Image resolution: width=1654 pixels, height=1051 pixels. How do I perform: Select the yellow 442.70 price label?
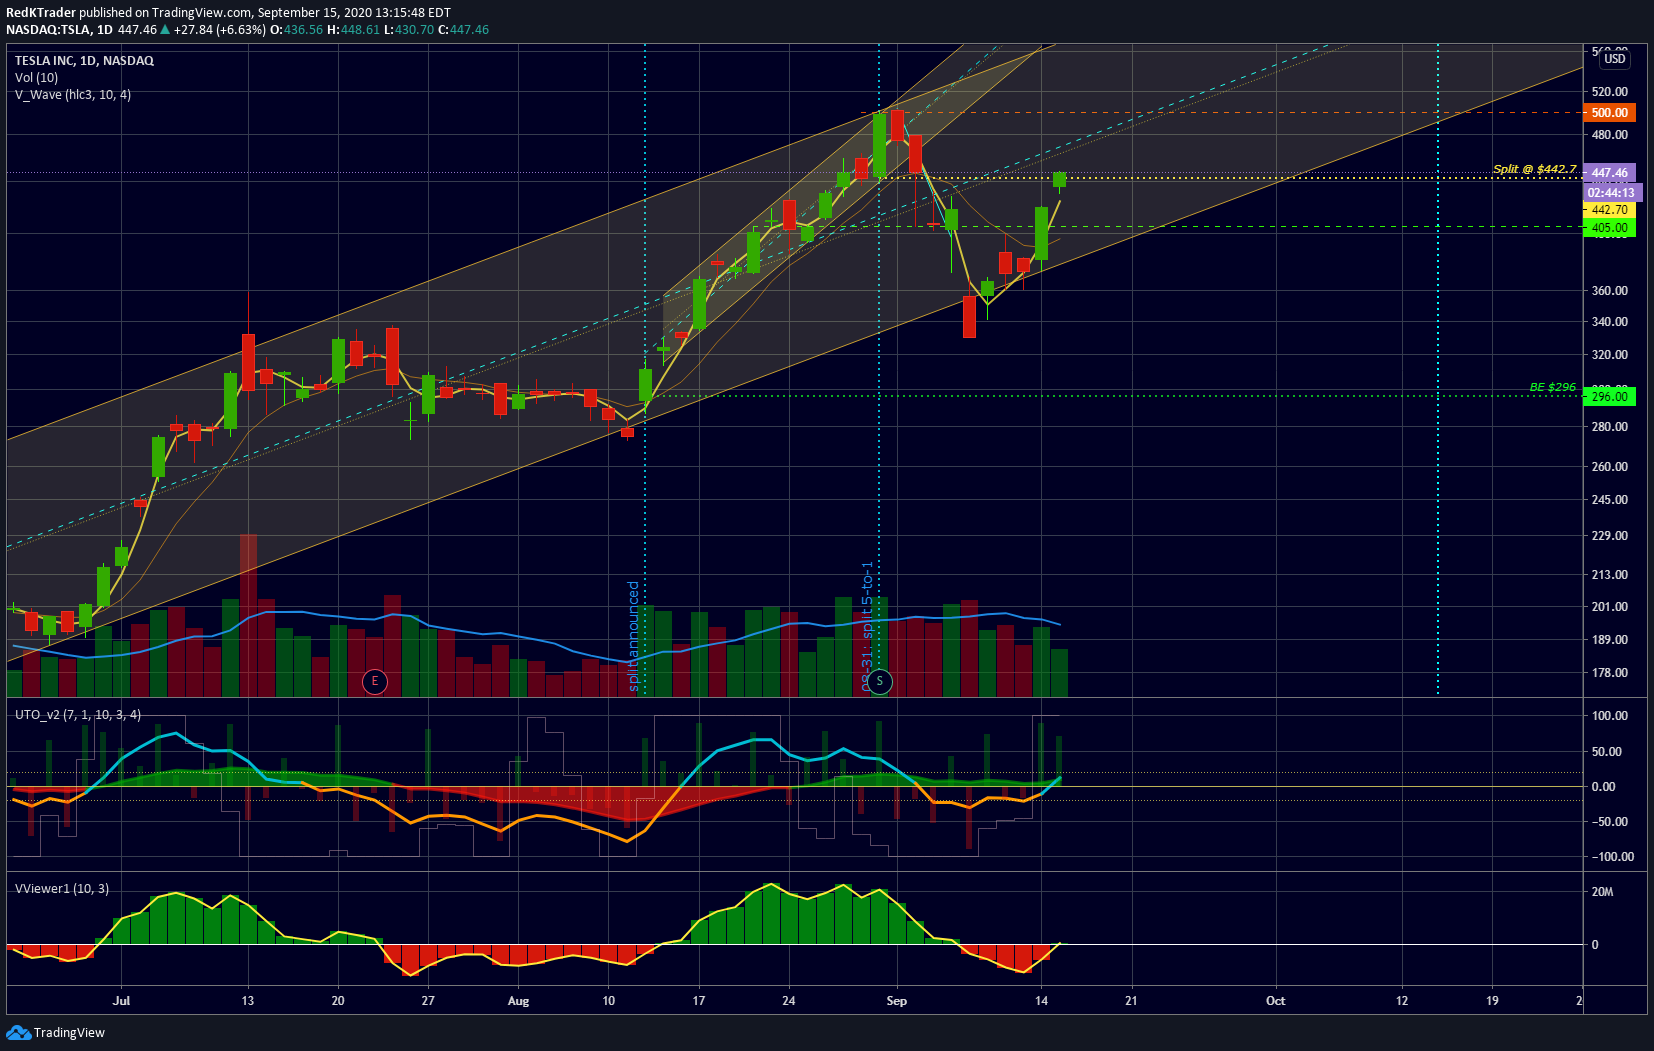coord(1609,210)
